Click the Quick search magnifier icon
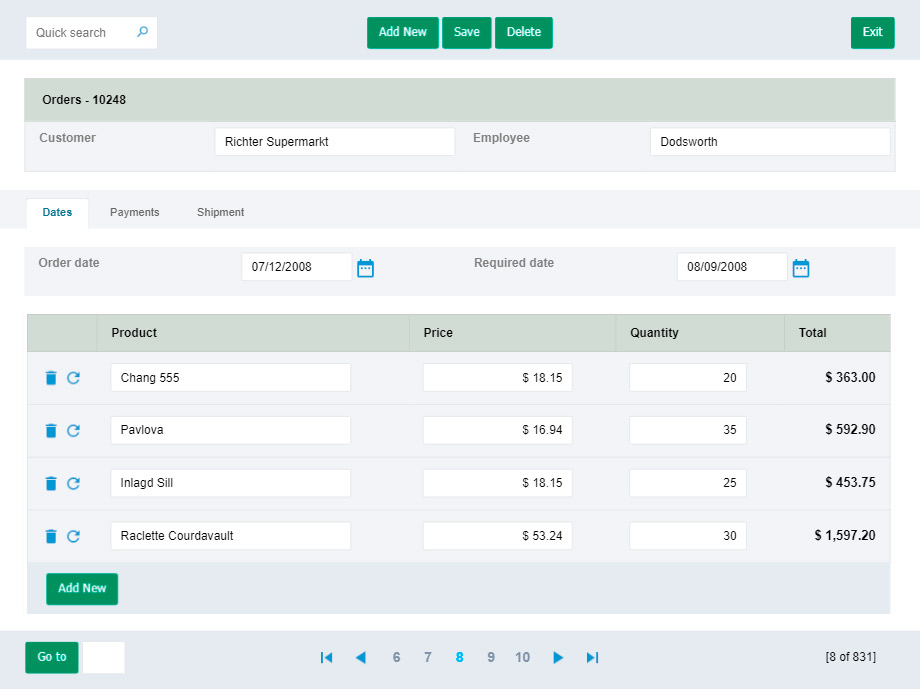Image resolution: width=920 pixels, height=689 pixels. [142, 32]
